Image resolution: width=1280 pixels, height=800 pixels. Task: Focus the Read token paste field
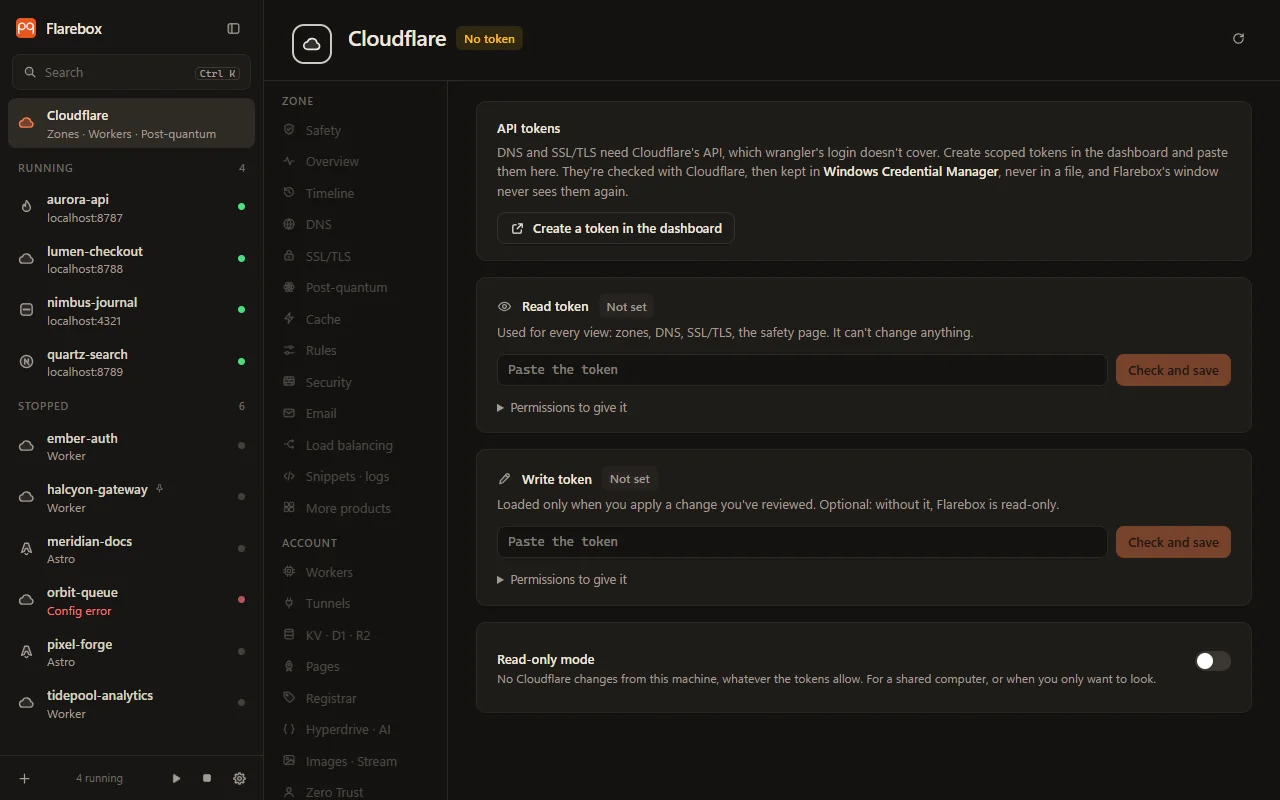click(802, 370)
